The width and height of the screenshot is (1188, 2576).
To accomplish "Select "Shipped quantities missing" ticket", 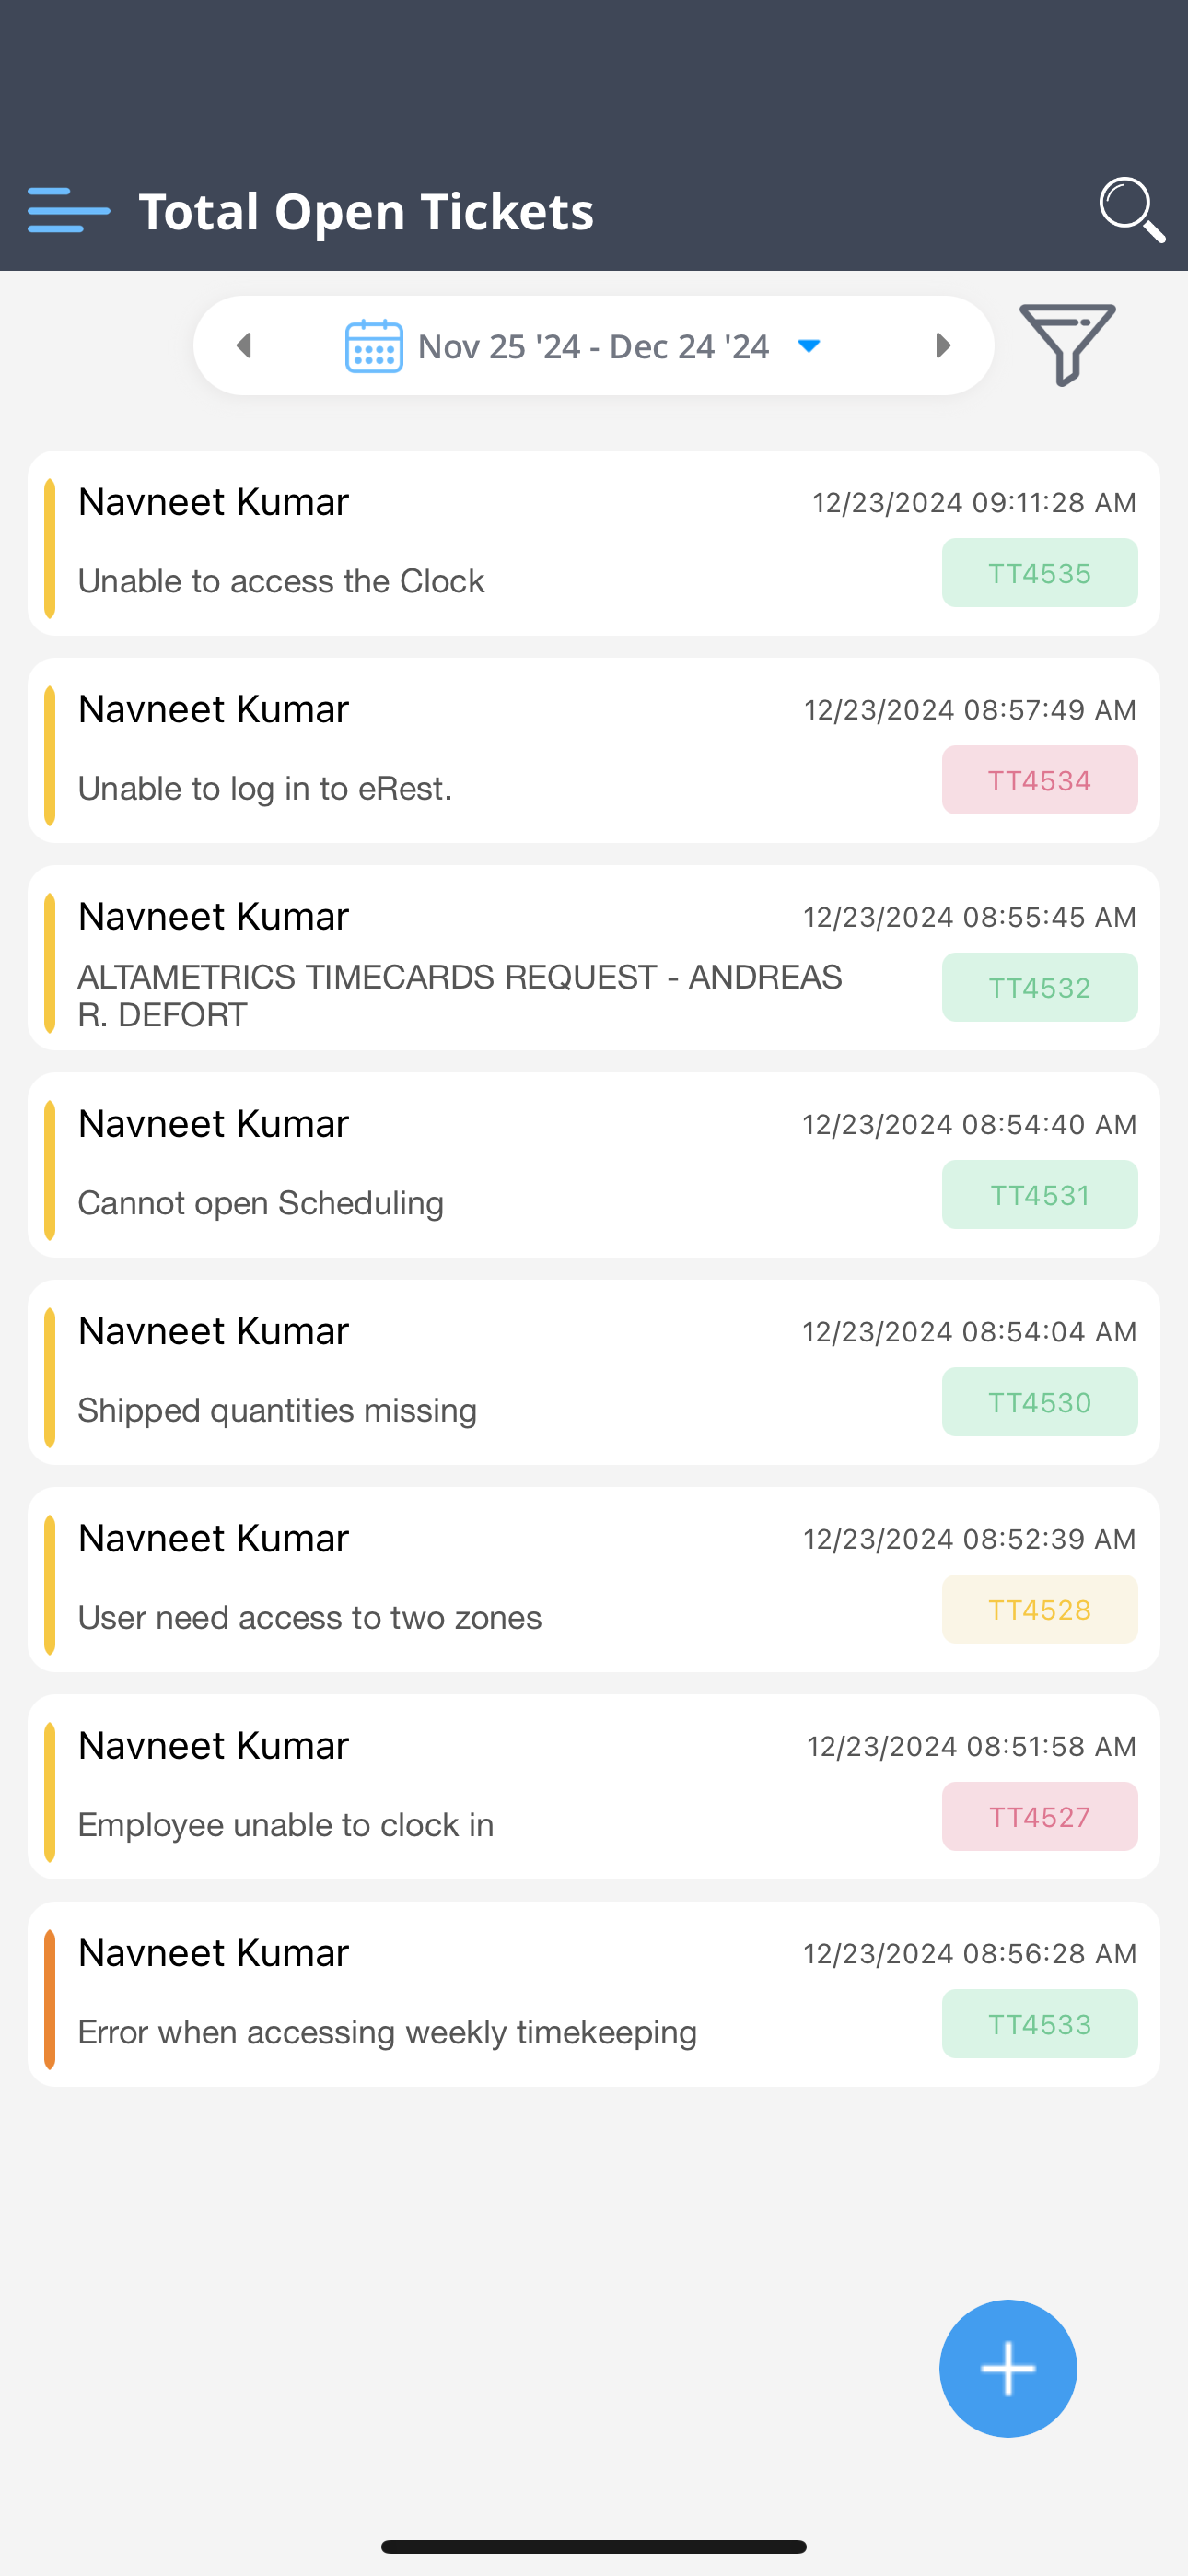I will click(277, 1410).
